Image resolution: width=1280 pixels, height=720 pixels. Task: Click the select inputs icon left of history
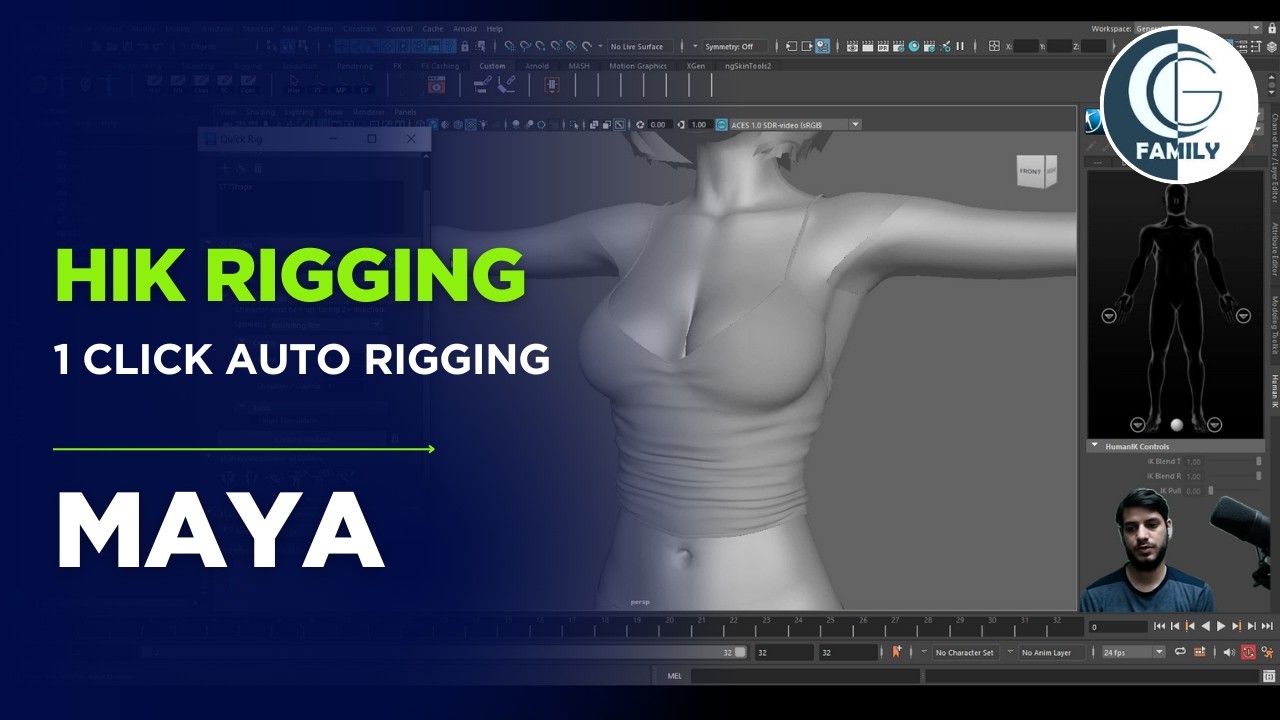coord(791,46)
